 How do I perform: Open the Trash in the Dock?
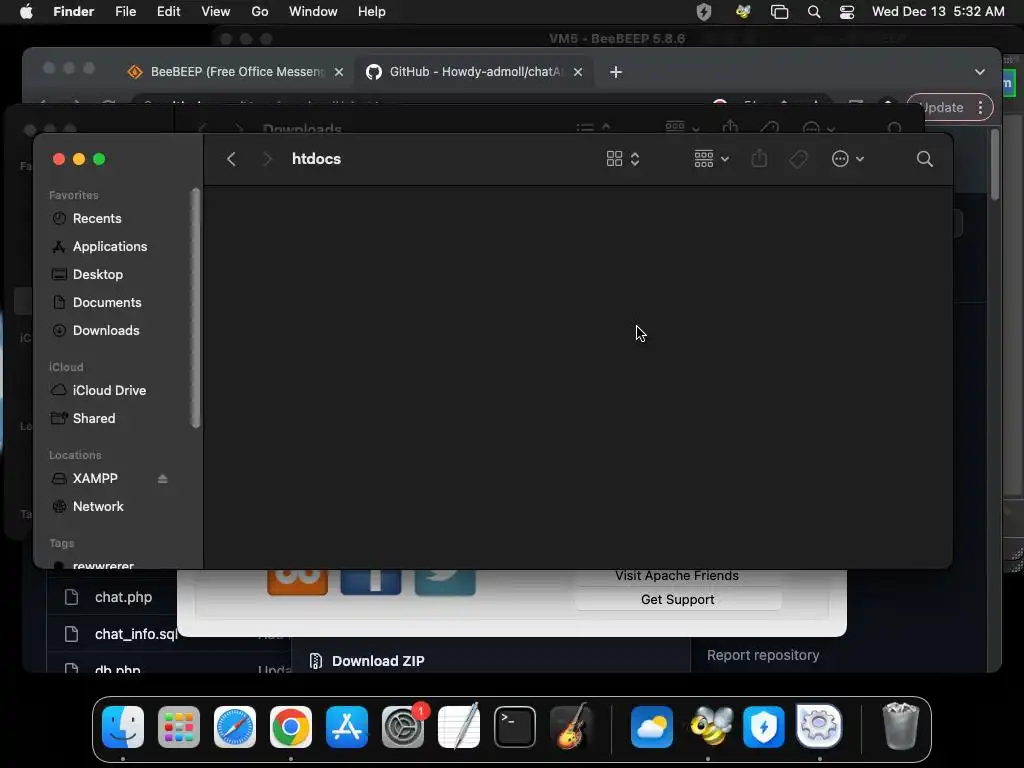(901, 726)
